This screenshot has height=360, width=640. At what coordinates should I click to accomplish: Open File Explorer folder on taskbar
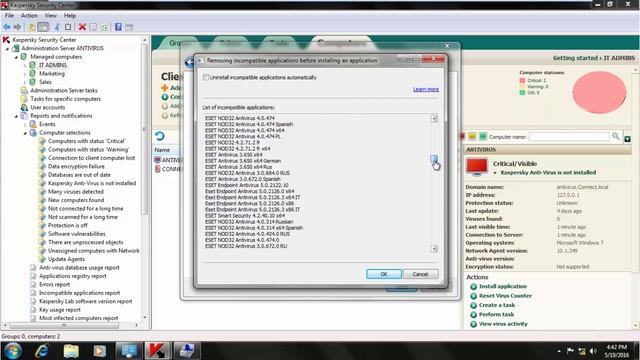click(71, 351)
